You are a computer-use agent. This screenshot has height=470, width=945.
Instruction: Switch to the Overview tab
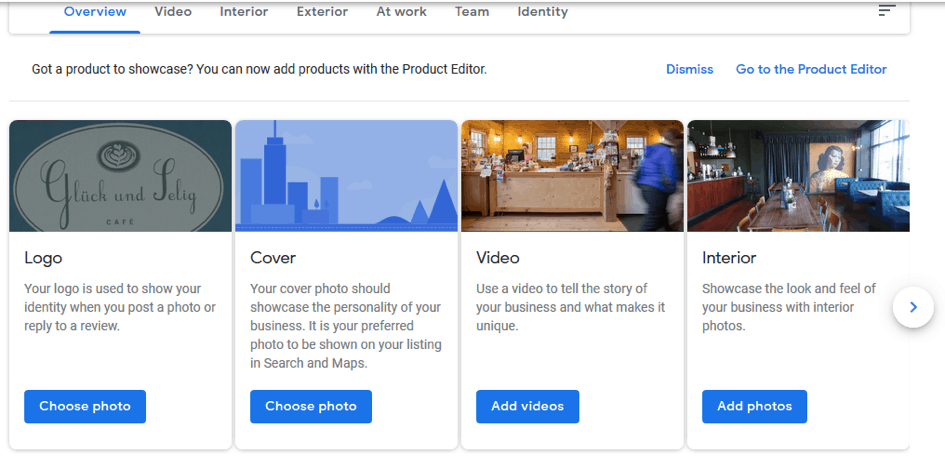click(x=95, y=11)
